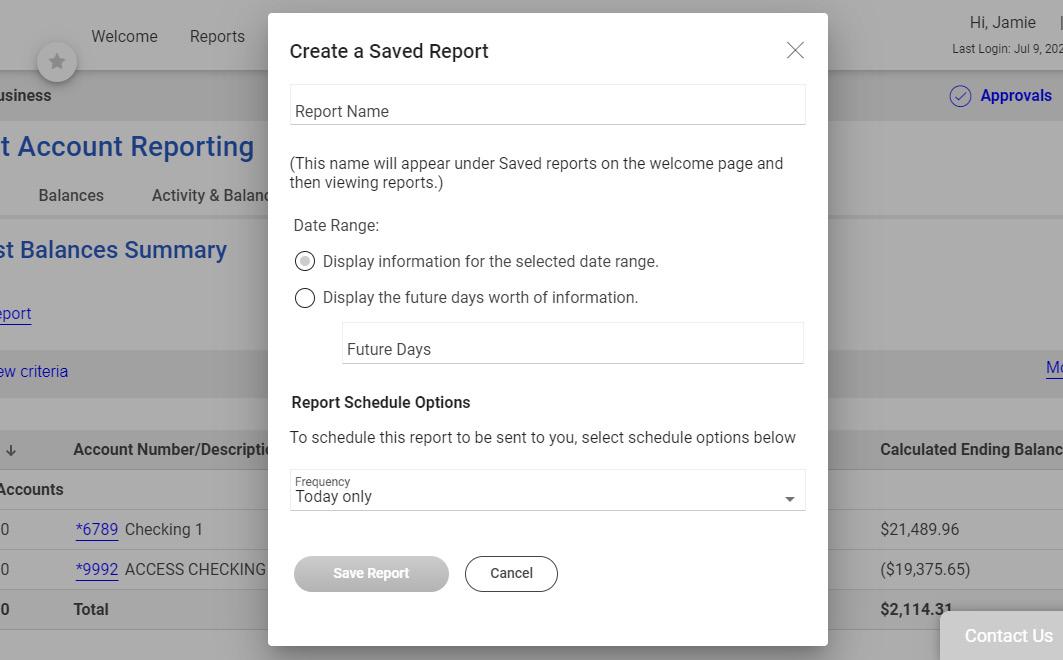Switch to the Activity & Balances tab
The height and width of the screenshot is (660, 1063).
[209, 195]
